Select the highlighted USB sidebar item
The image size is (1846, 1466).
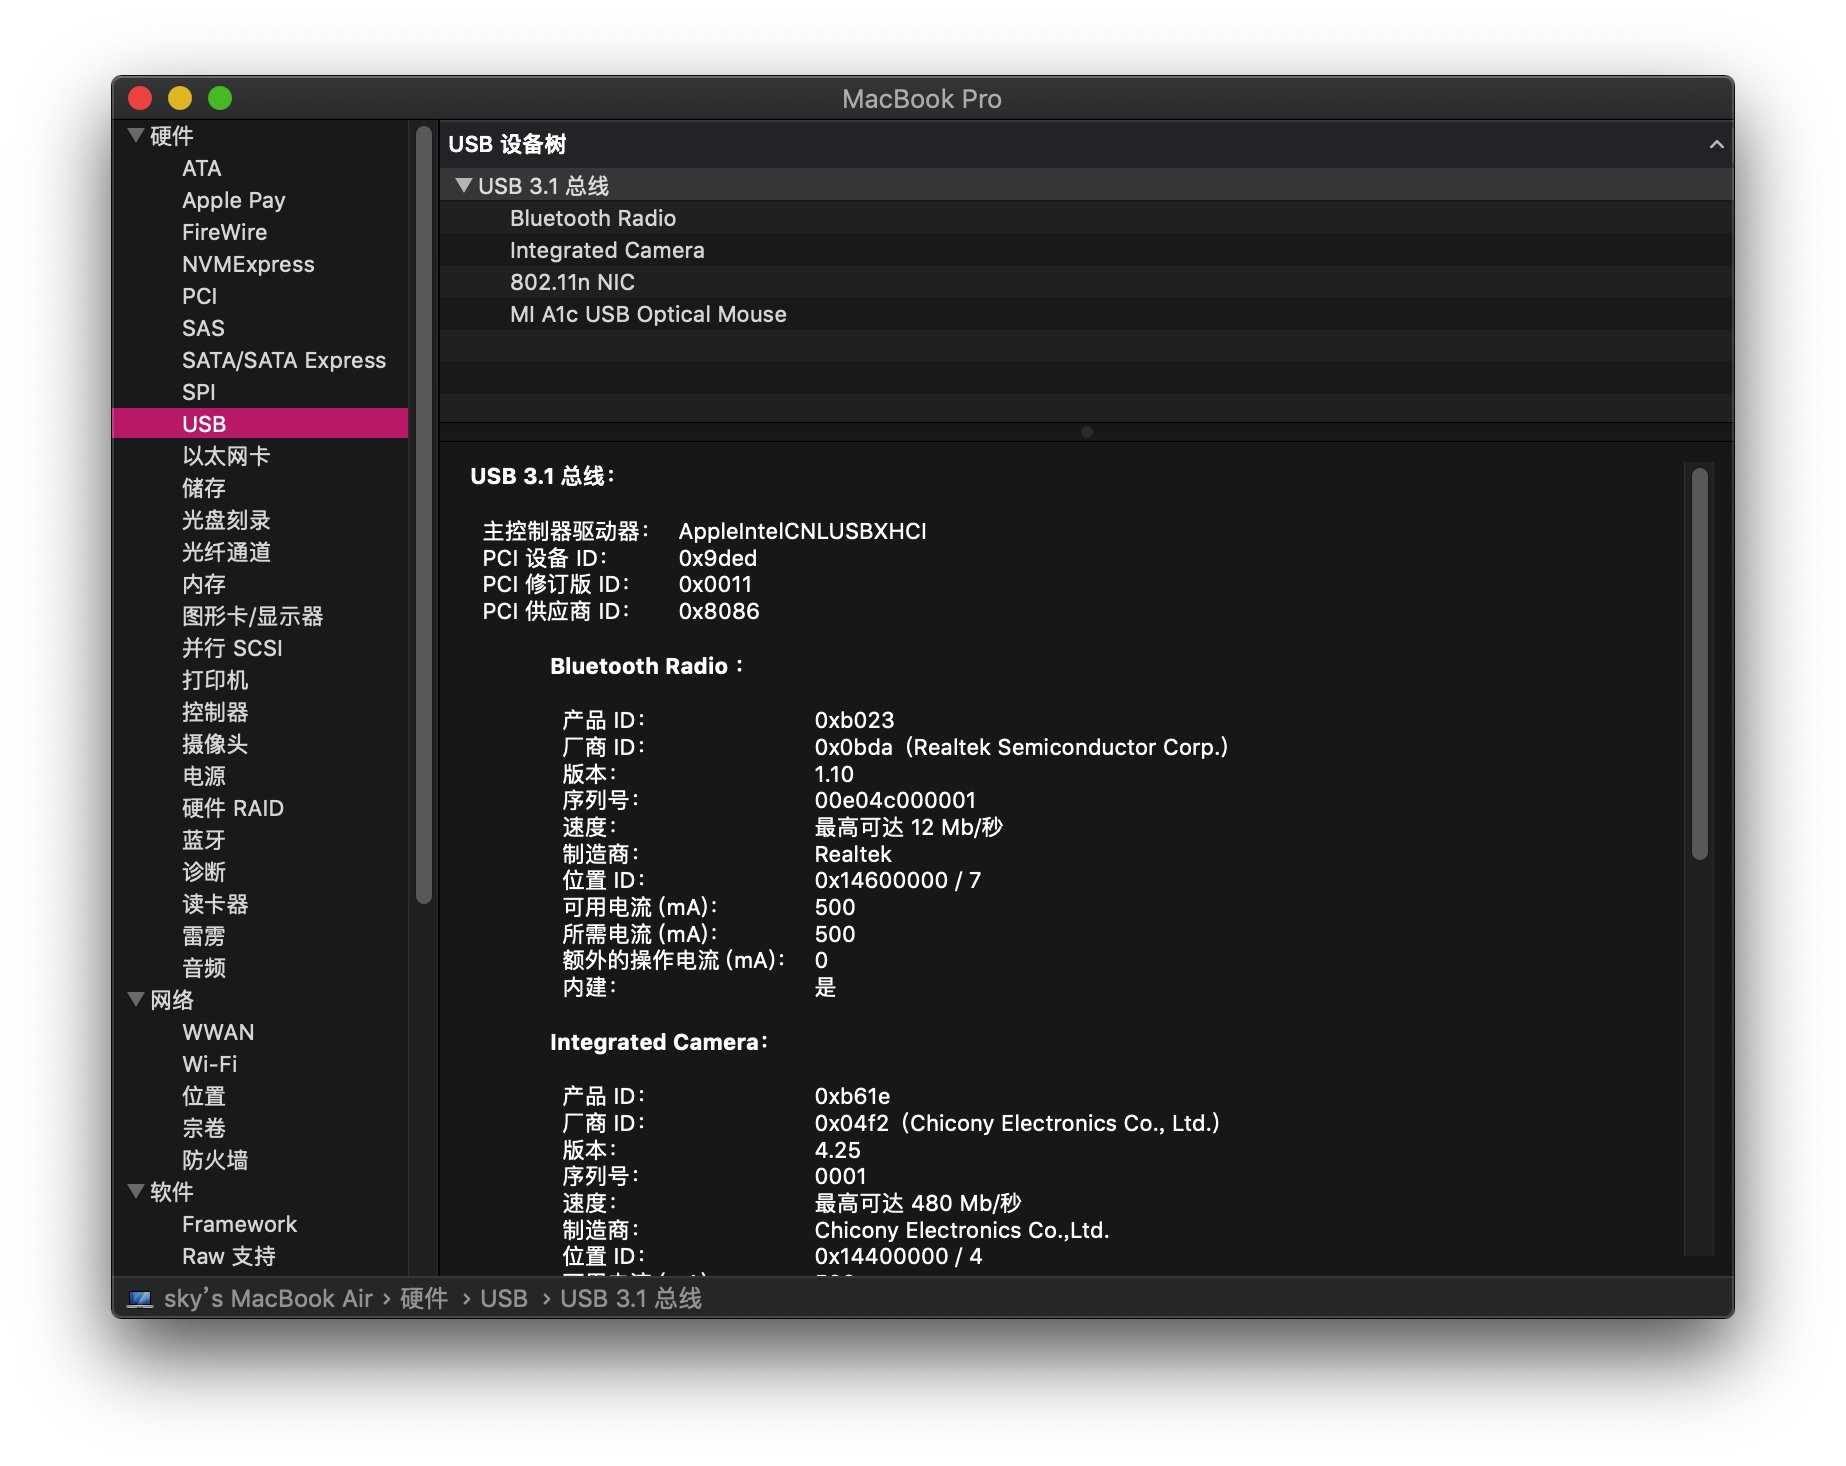[260, 423]
